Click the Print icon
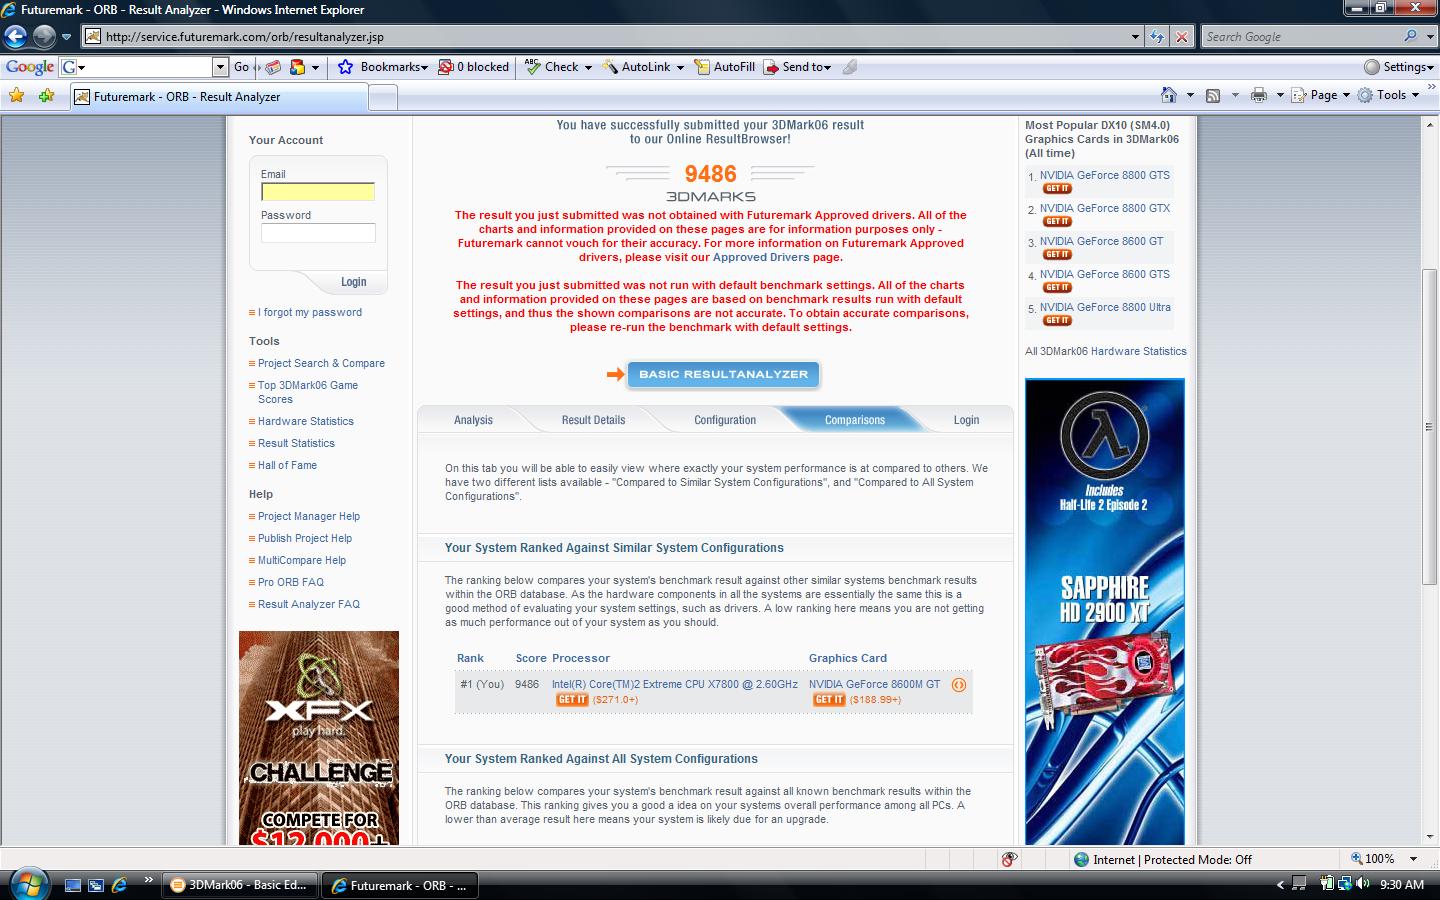Screen dimensions: 1440x900 tap(1259, 95)
